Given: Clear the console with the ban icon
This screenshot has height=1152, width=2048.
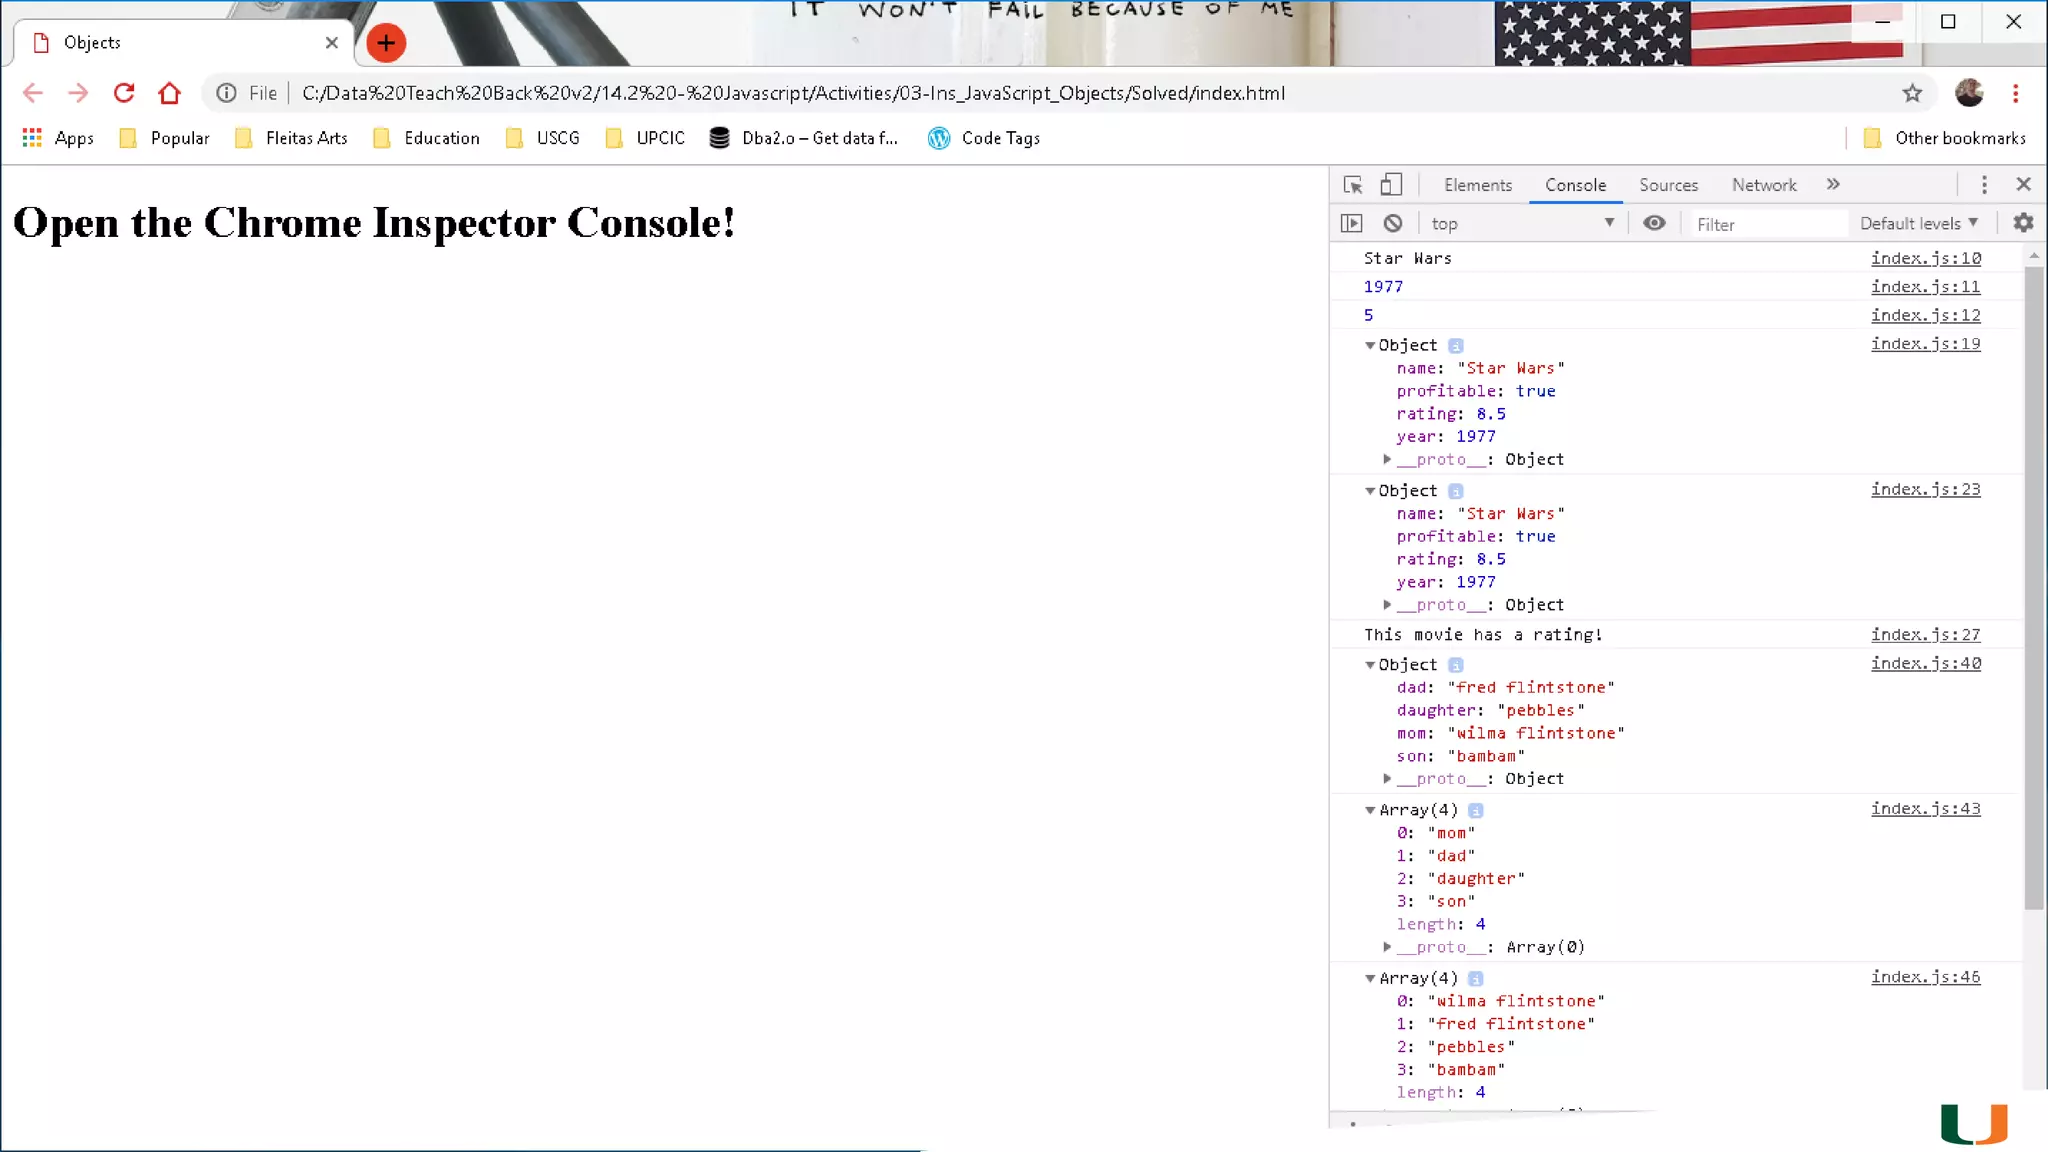Looking at the screenshot, I should coord(1393,224).
